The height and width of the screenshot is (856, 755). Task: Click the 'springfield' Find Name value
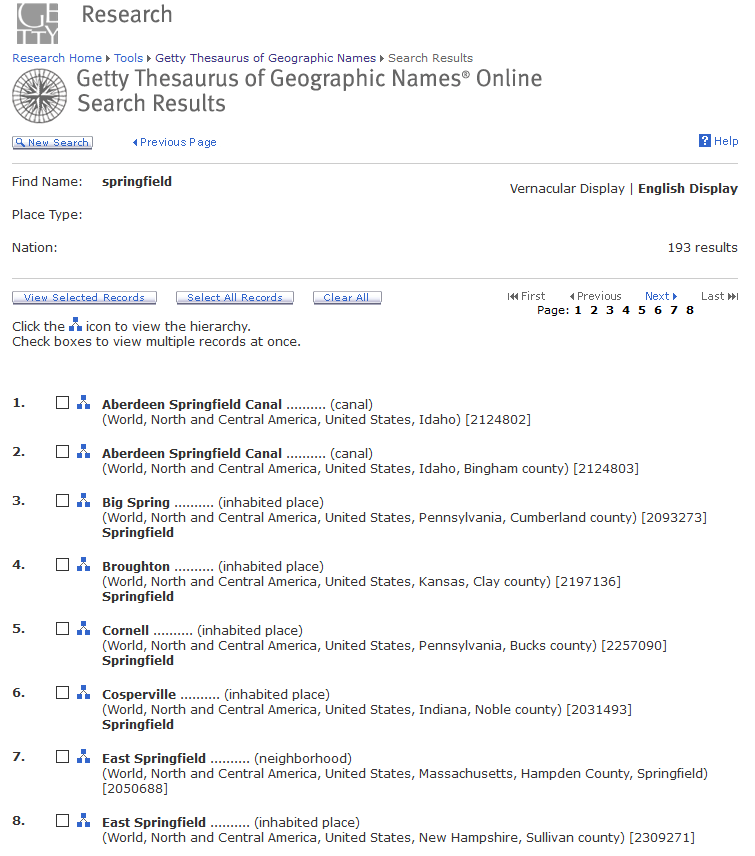137,182
